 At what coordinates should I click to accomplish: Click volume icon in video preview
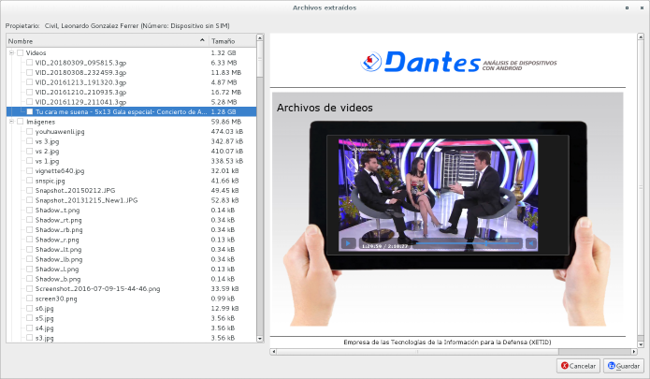click(531, 243)
